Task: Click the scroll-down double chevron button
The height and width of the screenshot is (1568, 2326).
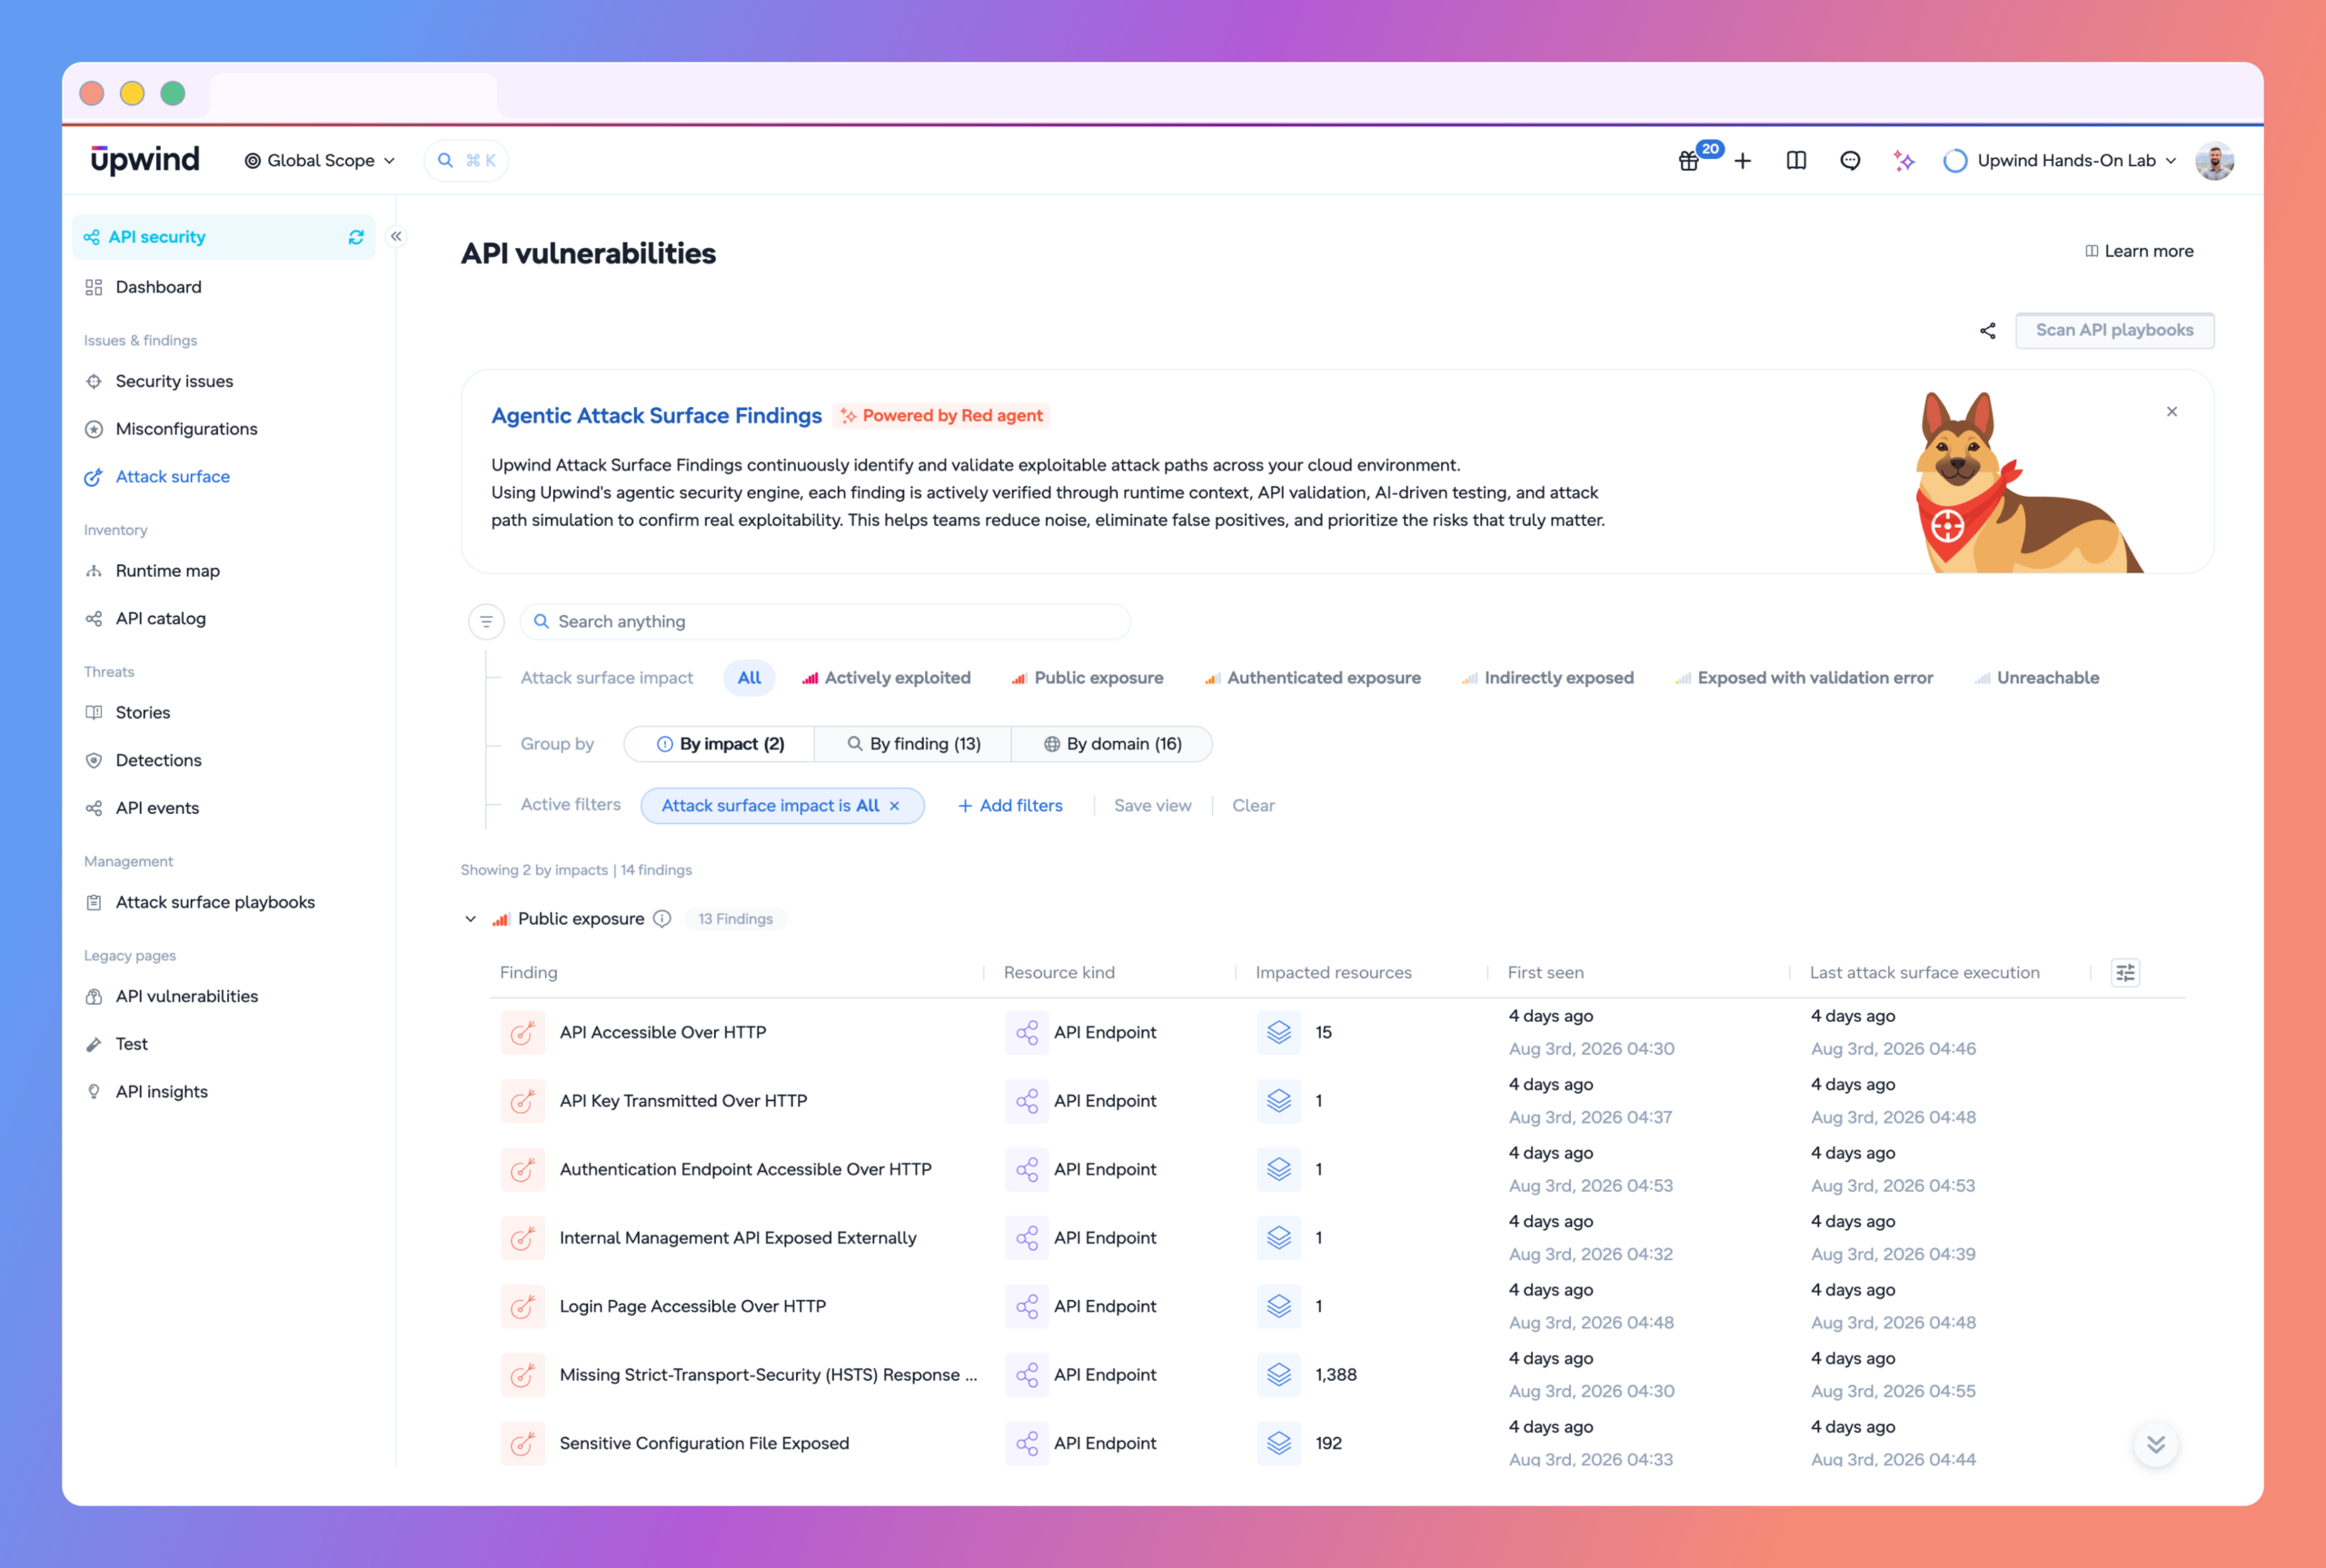Action: [2155, 1444]
